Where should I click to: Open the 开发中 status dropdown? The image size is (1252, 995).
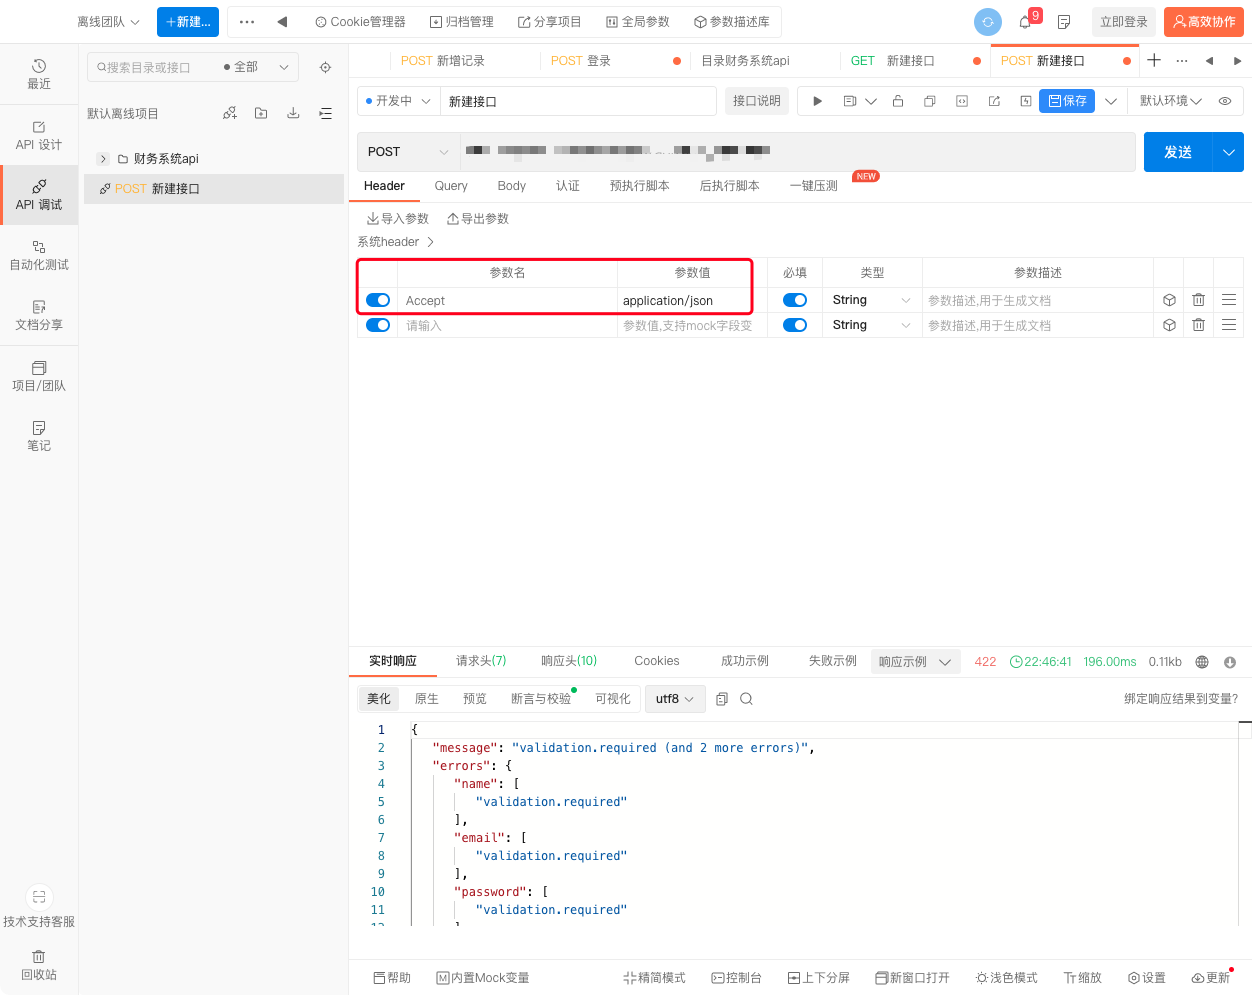pyautogui.click(x=398, y=101)
